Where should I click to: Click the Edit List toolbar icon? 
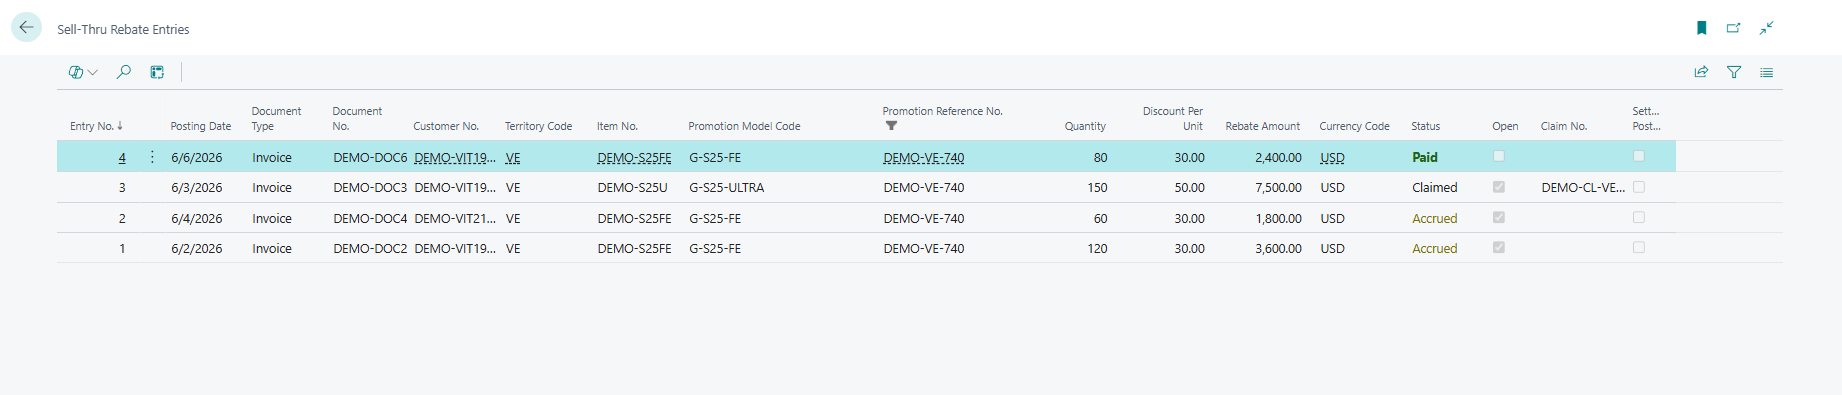(157, 72)
